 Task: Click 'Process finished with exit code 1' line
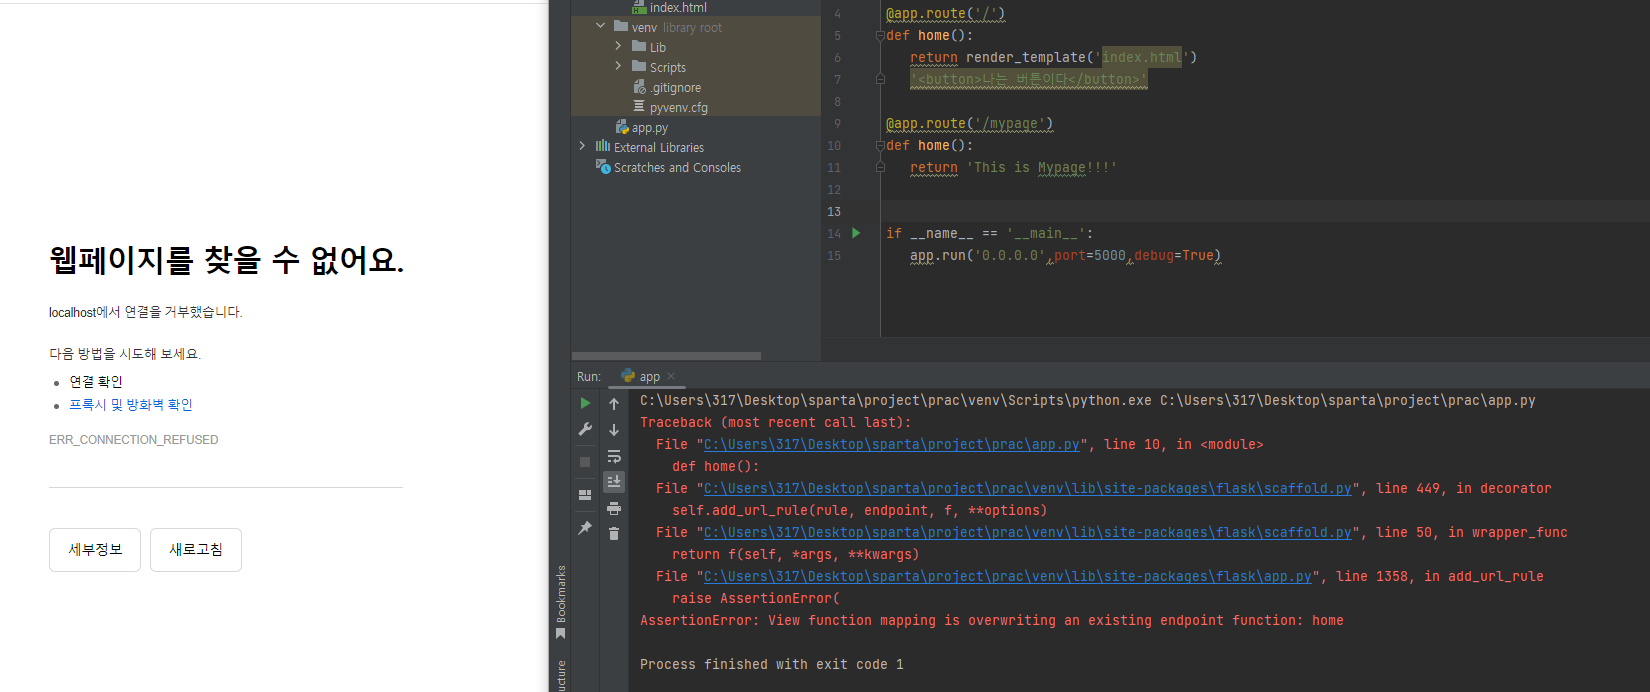pos(771,665)
